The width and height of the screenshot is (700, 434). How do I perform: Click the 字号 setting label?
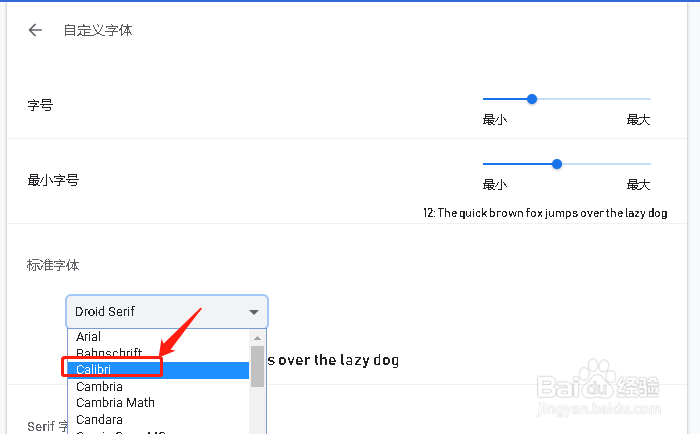[40, 104]
